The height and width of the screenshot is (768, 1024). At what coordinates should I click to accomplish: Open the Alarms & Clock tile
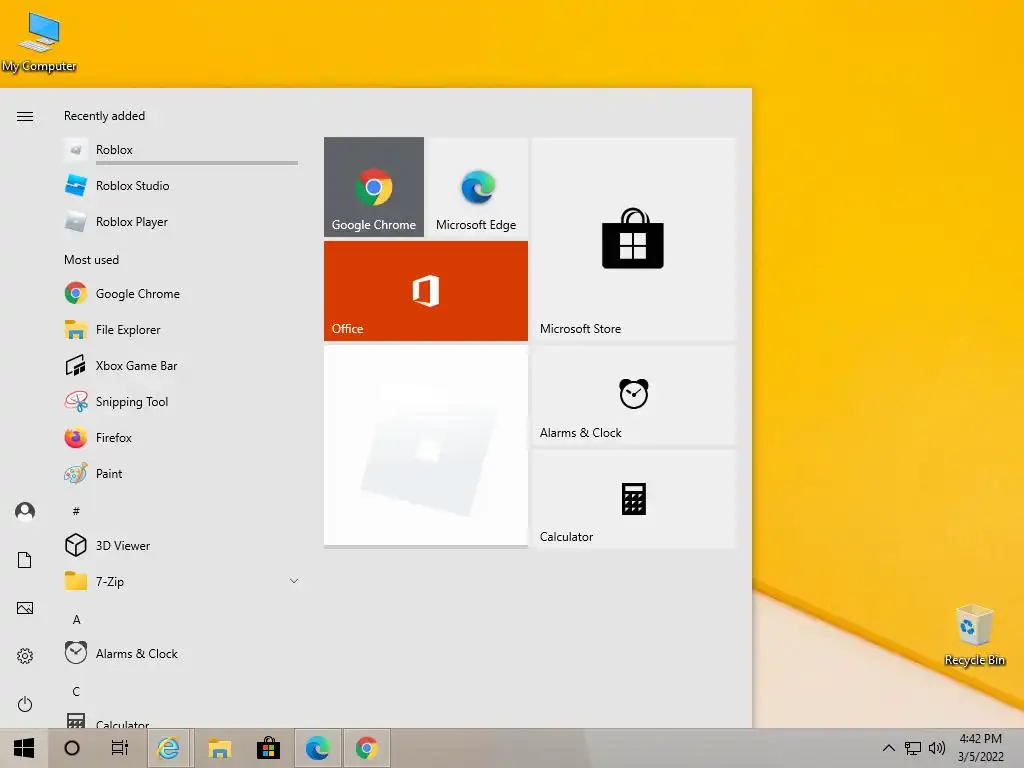[633, 395]
